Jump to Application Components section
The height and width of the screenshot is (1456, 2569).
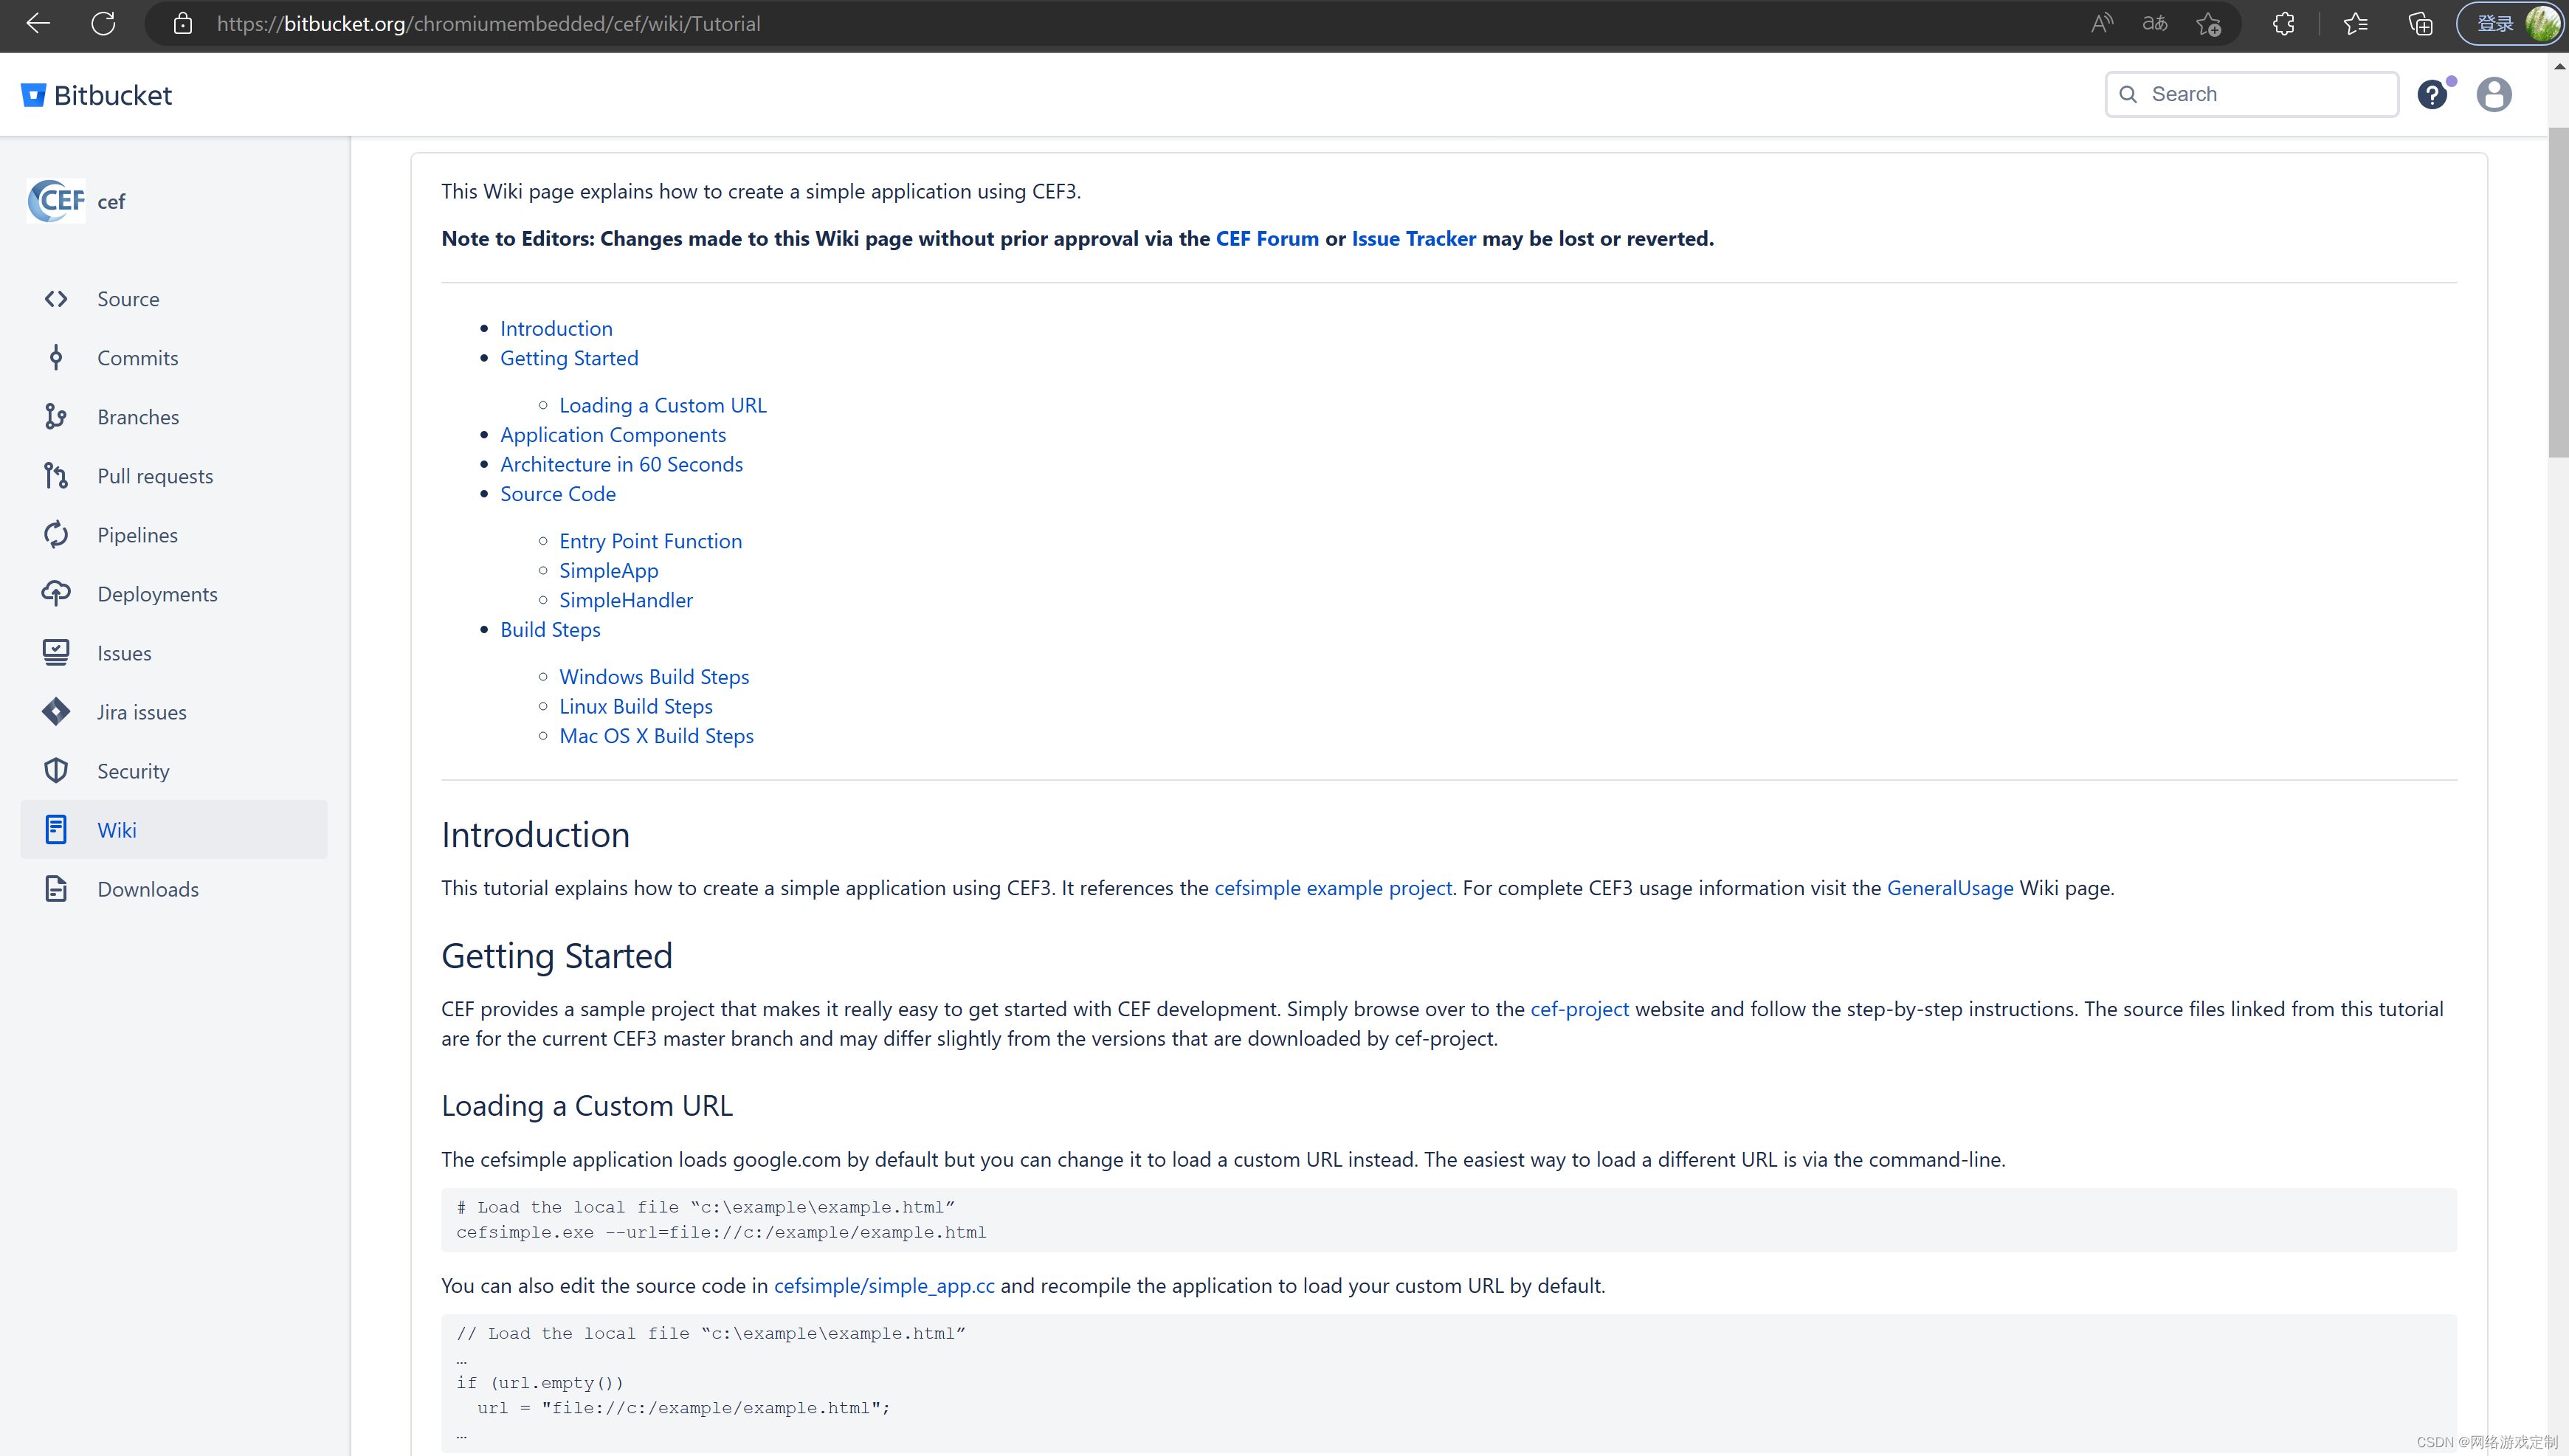click(613, 435)
